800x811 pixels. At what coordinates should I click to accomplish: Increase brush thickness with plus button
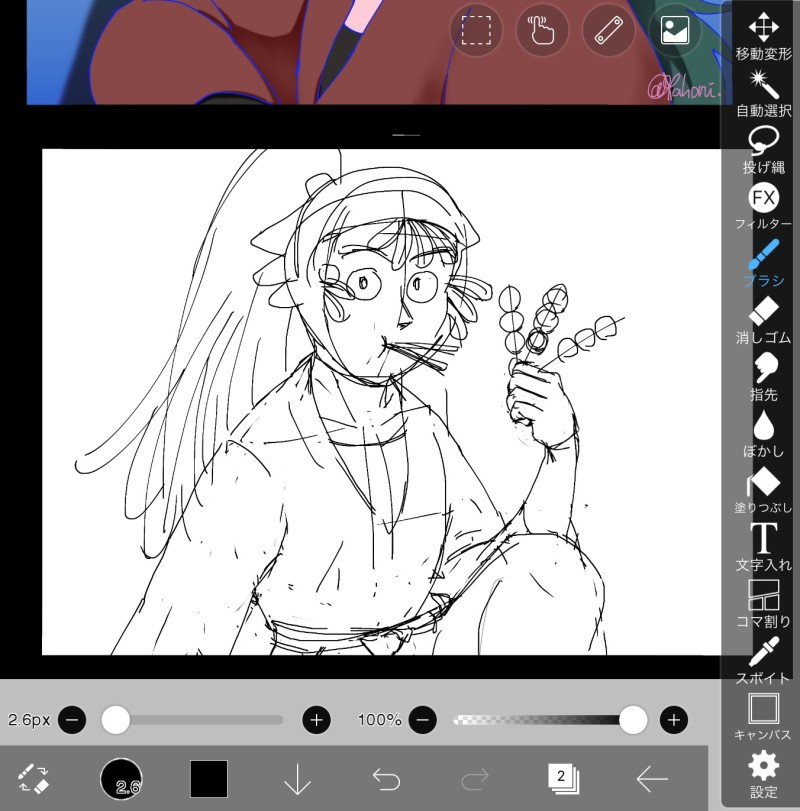[x=316, y=719]
